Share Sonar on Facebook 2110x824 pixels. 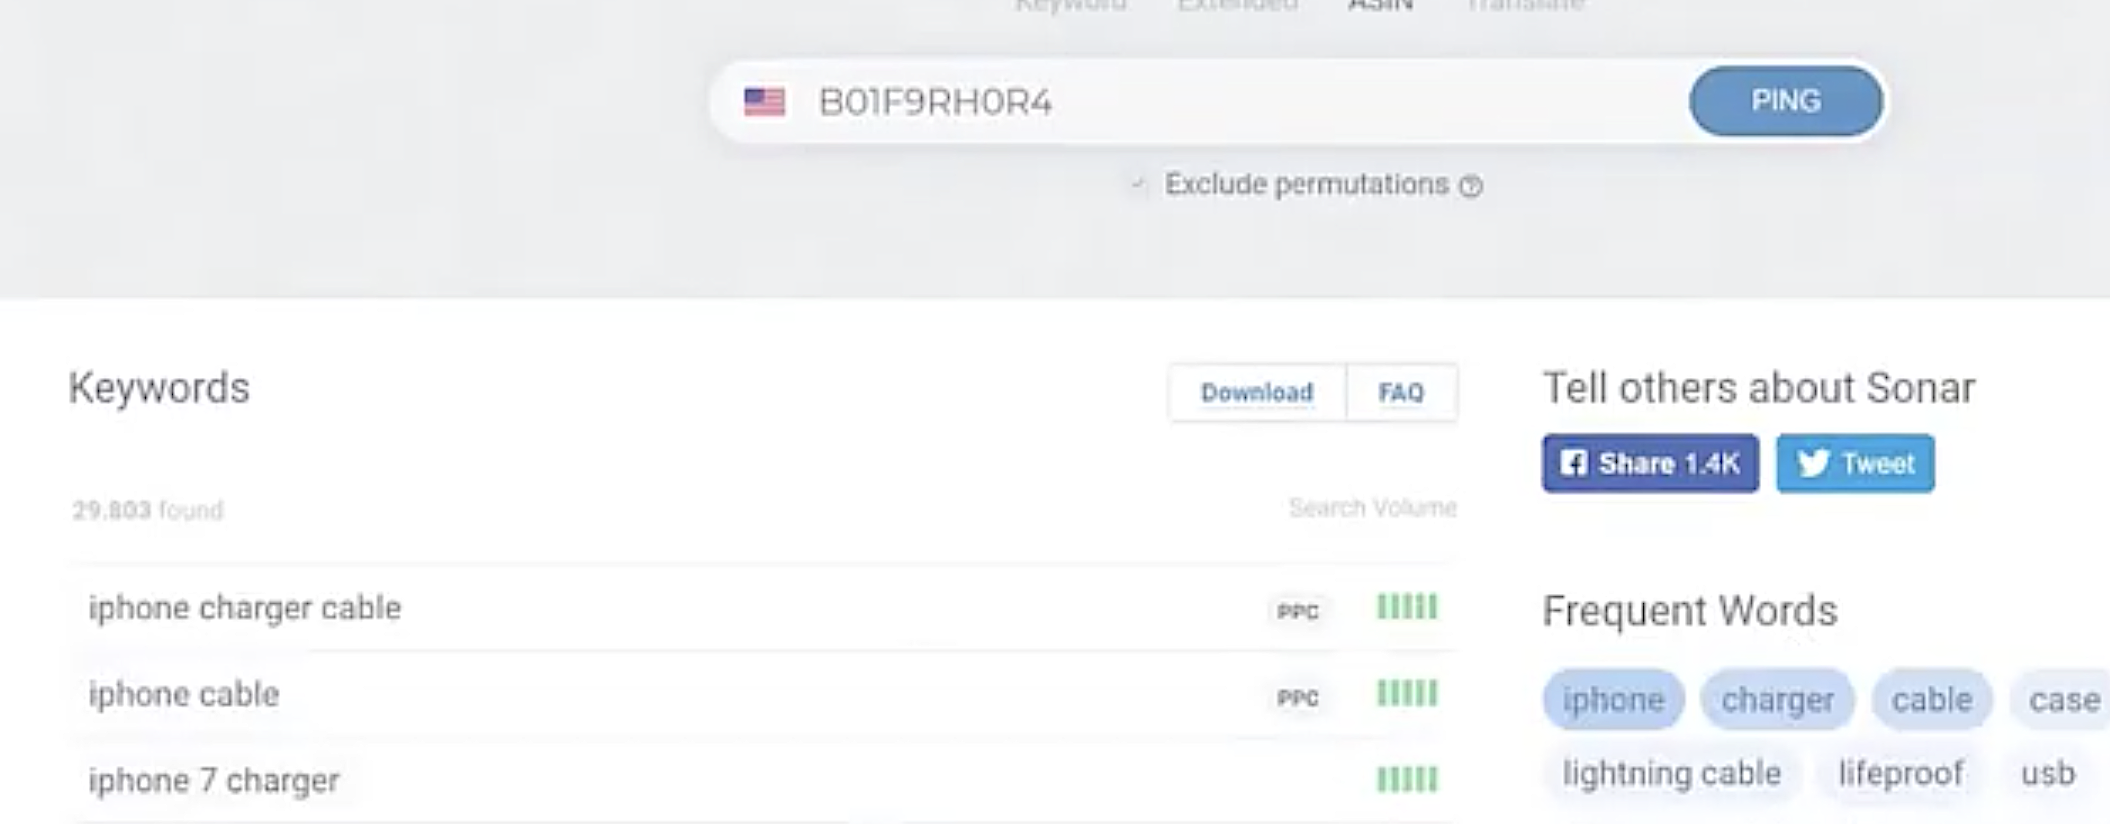(1650, 463)
